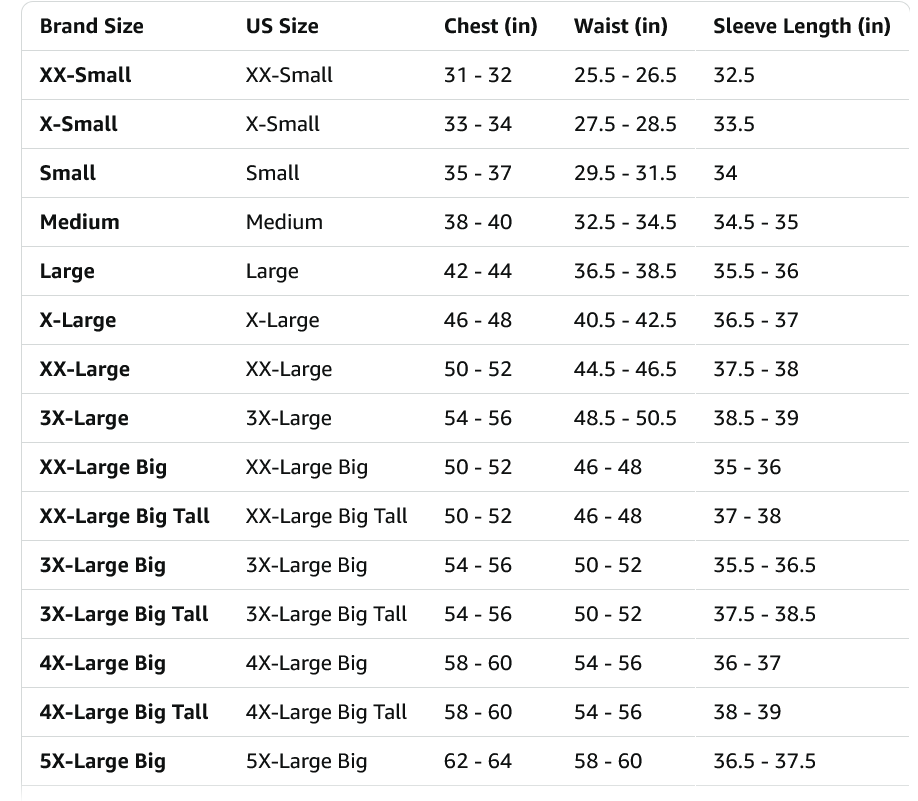This screenshot has height=801, width=918.
Task: Select waist value 40.5 - 42.5
Action: (x=625, y=320)
